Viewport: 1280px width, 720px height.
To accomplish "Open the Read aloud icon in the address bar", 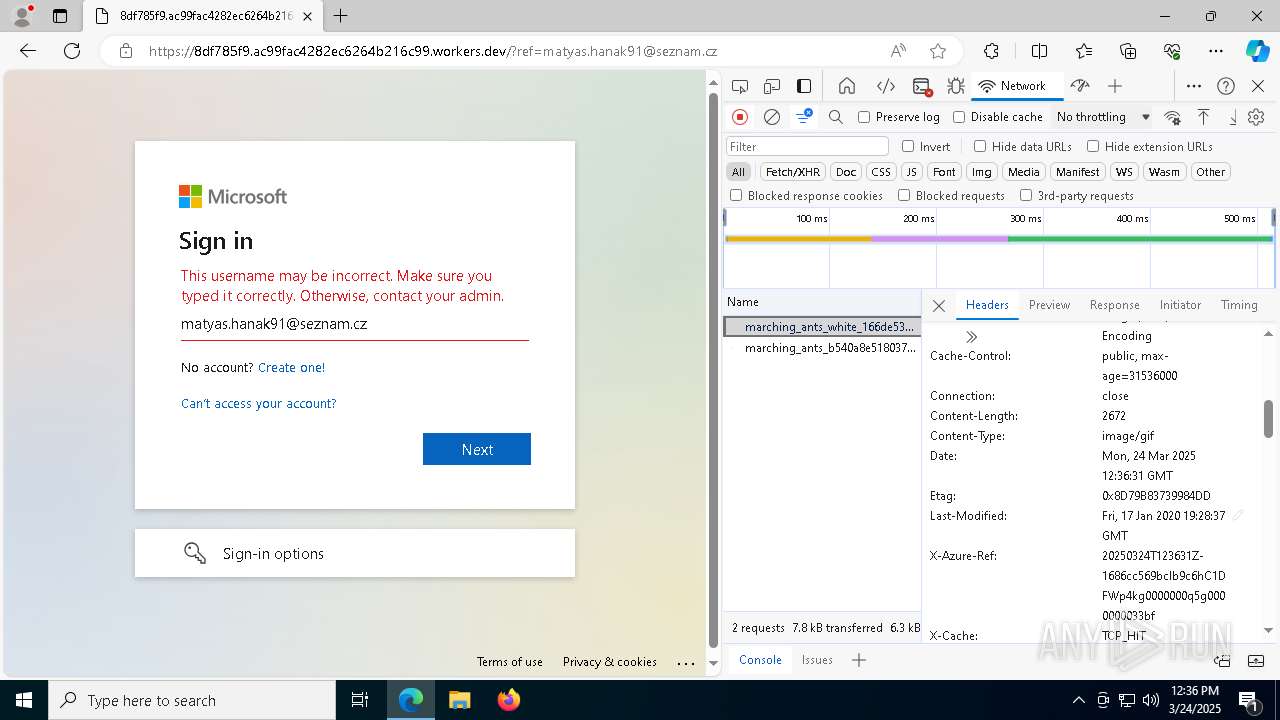I will coord(898,51).
